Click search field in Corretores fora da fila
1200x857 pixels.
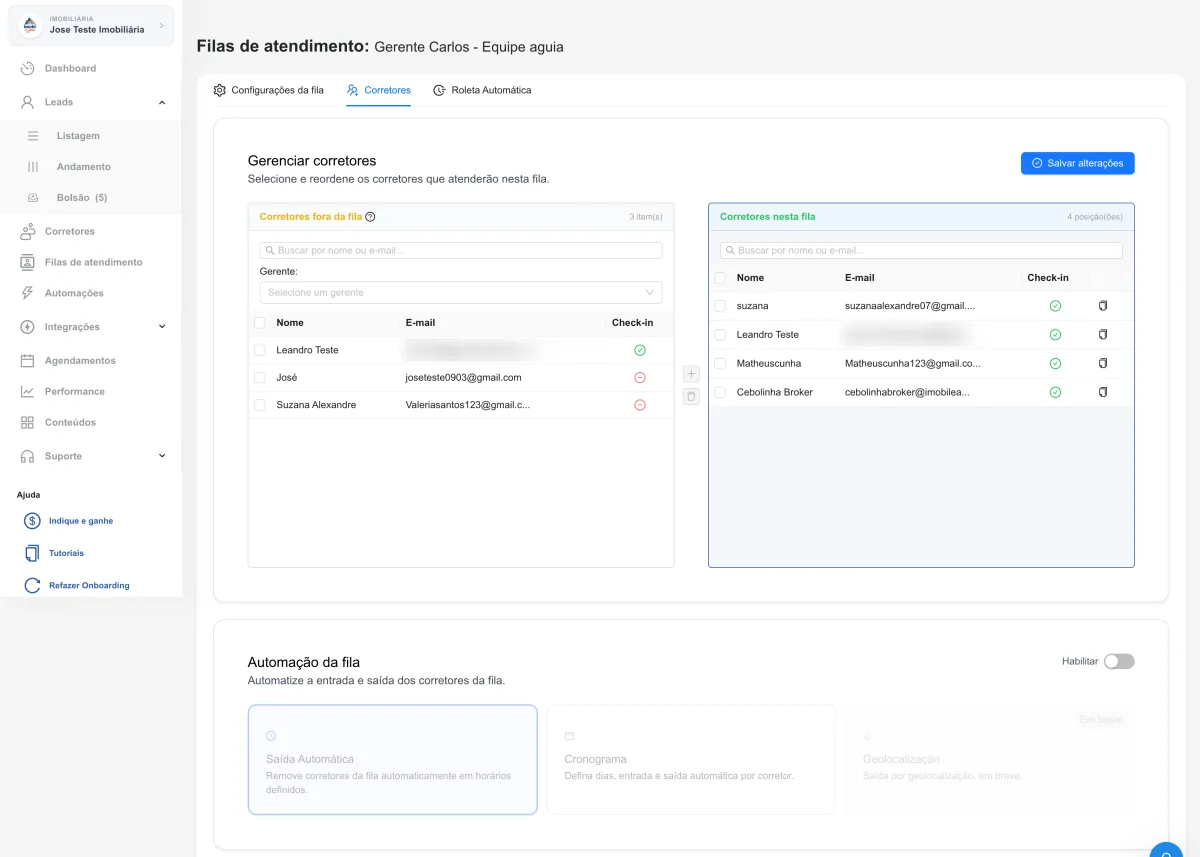pos(461,250)
